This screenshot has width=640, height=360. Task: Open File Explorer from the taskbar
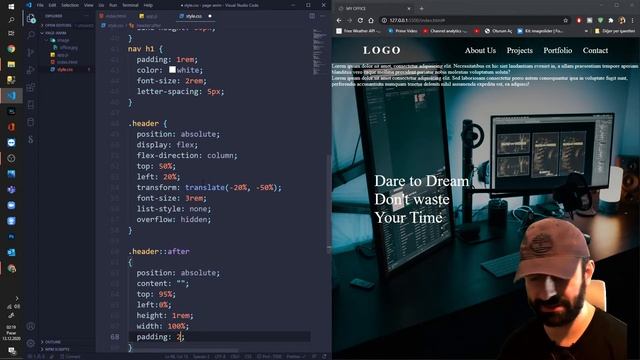11,64
